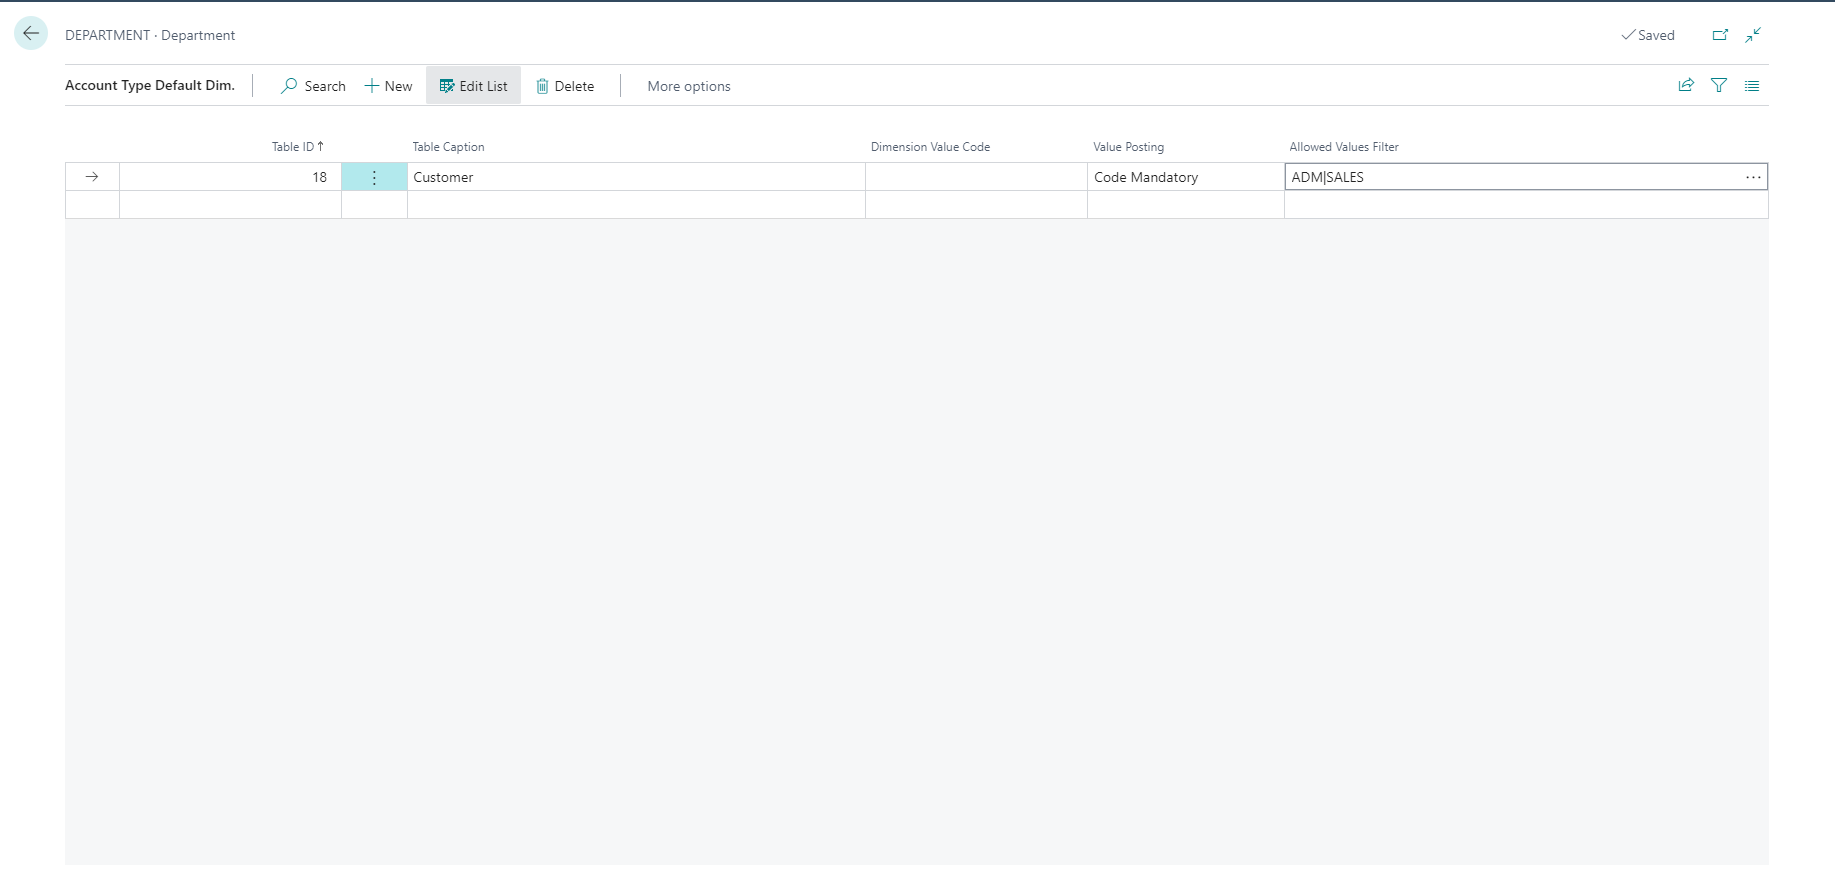Click Allowed Values Filter column header
This screenshot has height=888, width=1835.
[x=1344, y=147]
